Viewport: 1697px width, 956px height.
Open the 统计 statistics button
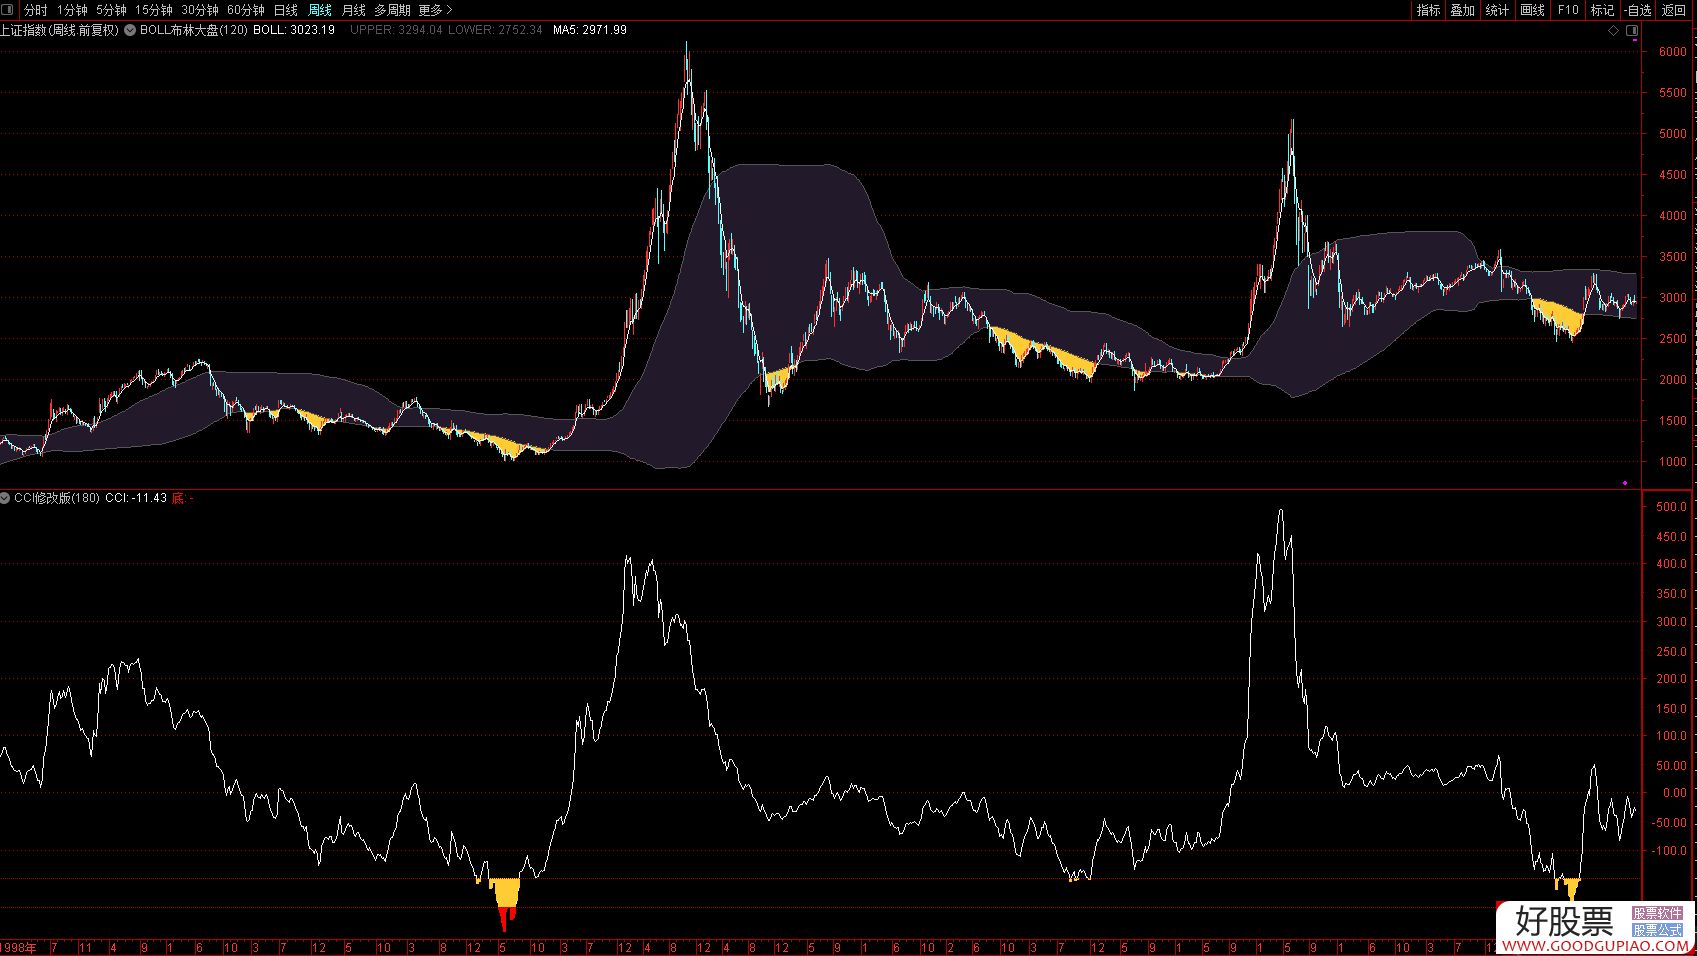(1497, 10)
